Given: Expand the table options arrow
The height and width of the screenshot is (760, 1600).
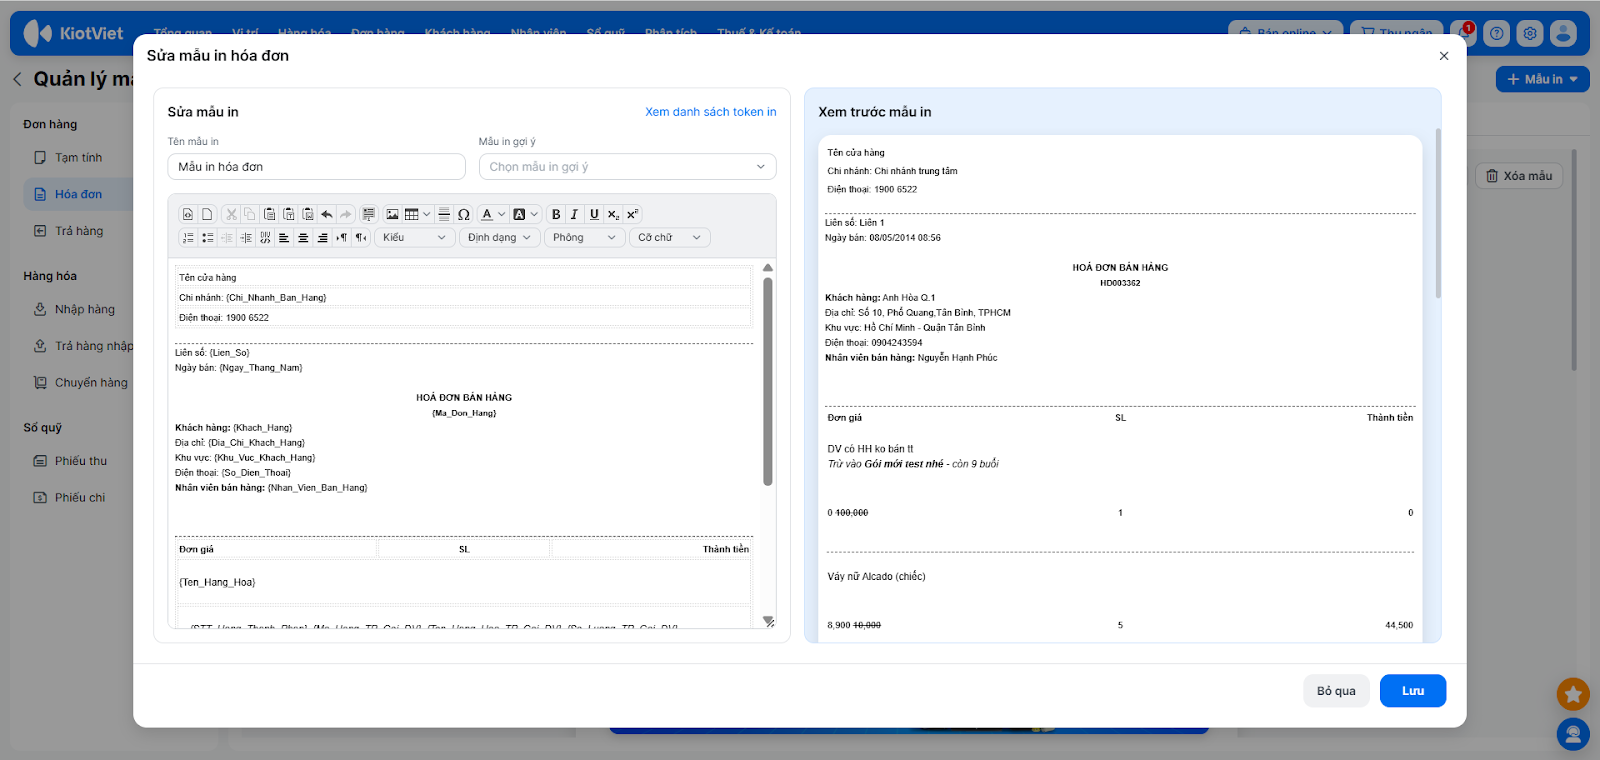Looking at the screenshot, I should (427, 214).
